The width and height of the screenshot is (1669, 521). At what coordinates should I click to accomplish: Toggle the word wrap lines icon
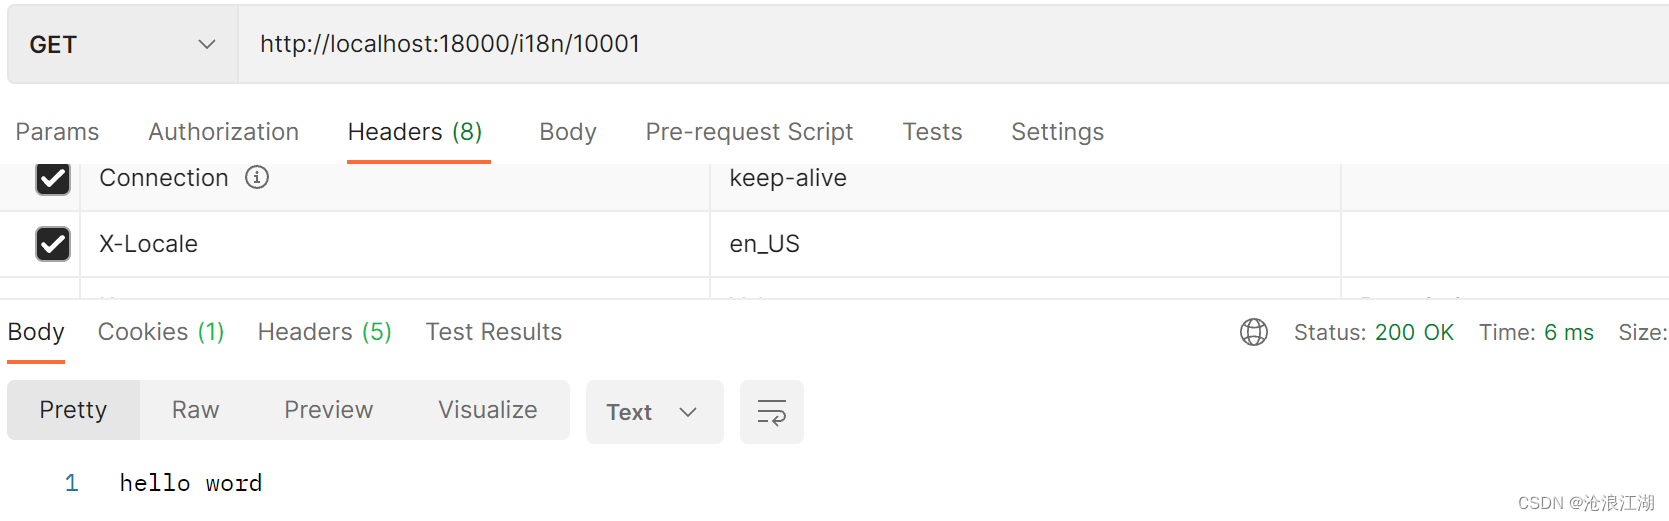[x=772, y=412]
